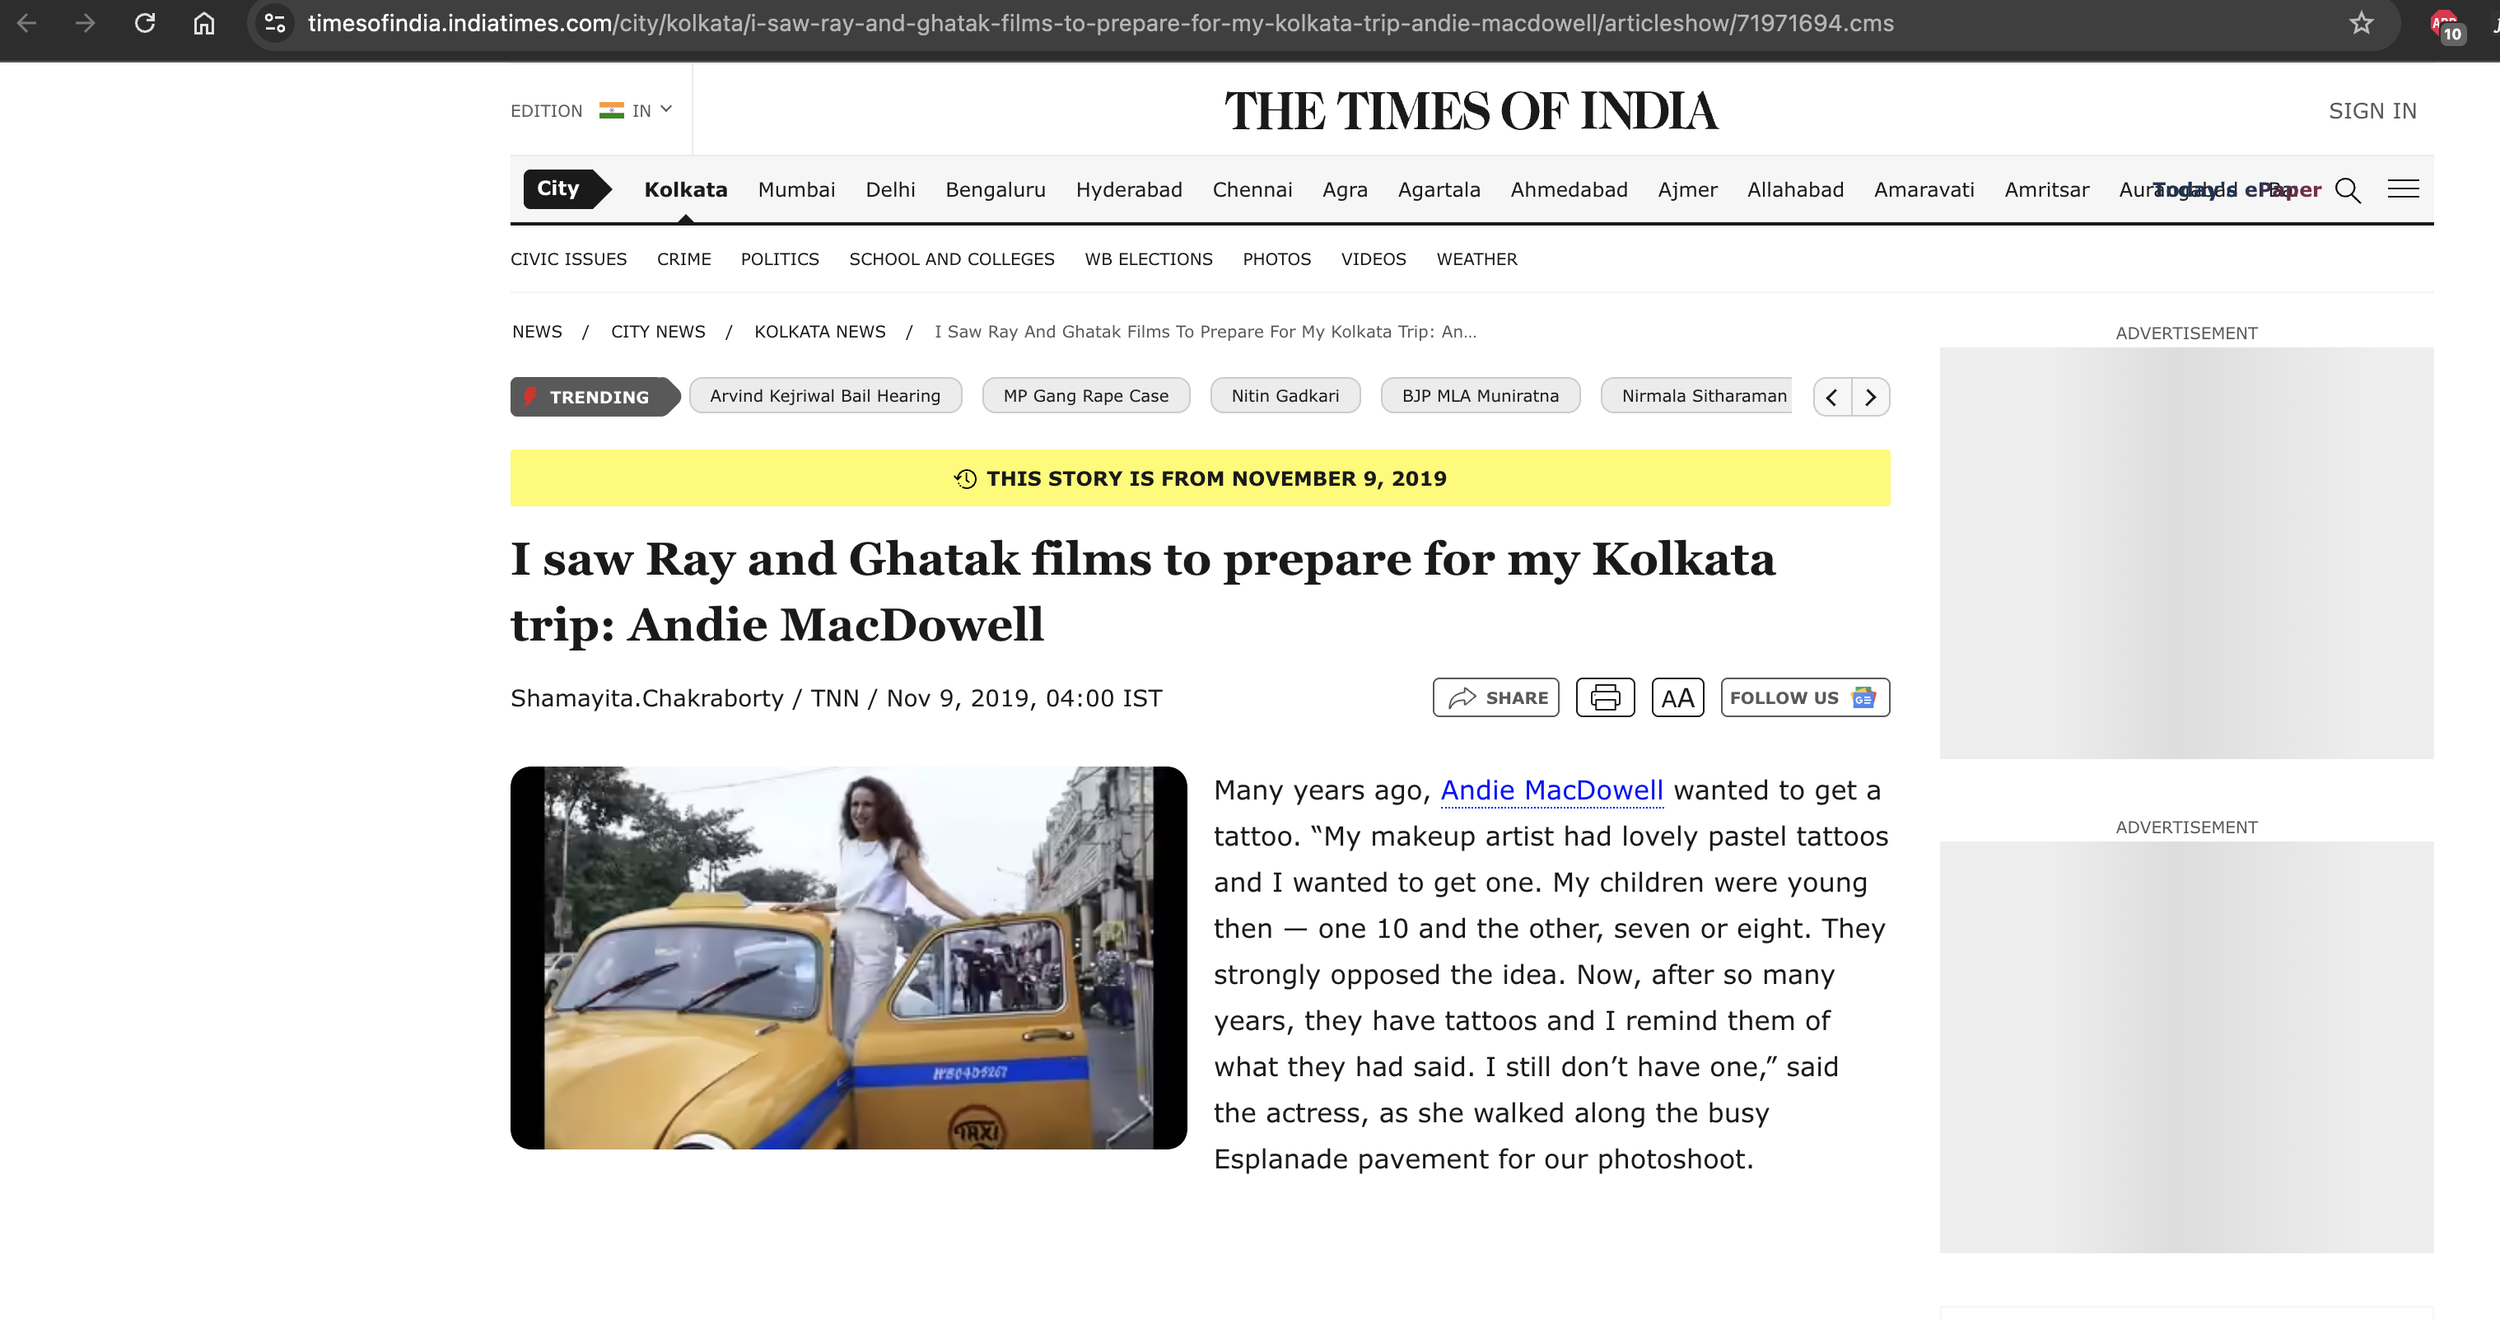Open Weather section
Screen dimensions: 2500x1319
[x=1477, y=259]
